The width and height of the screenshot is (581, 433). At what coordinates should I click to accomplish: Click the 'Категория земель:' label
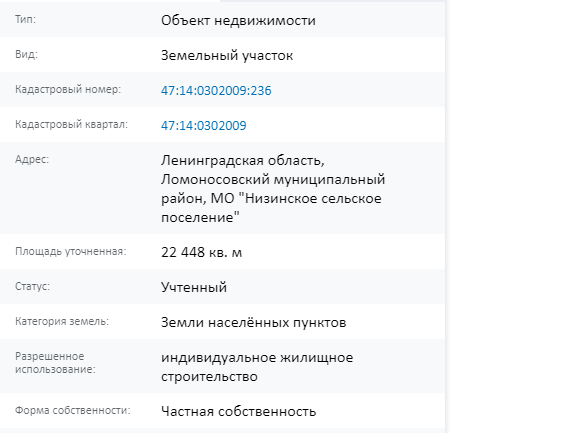point(62,321)
